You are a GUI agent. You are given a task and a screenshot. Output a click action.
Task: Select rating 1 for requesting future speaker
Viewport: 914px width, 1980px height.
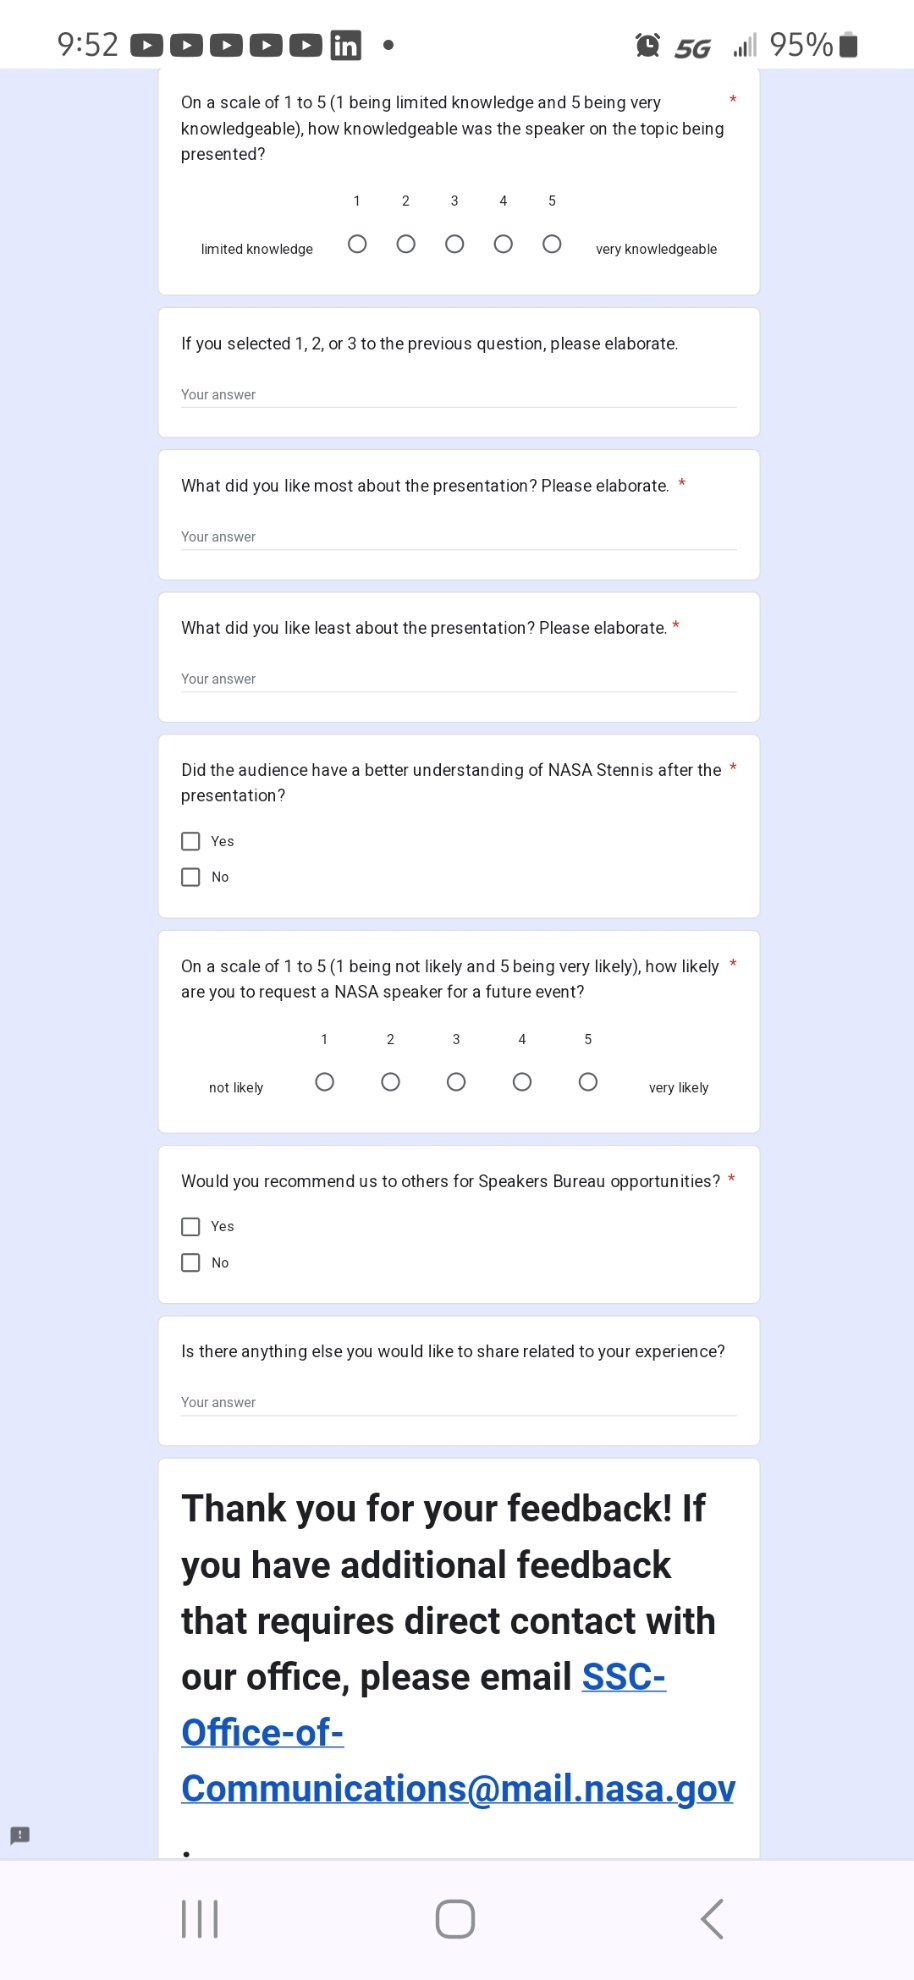[324, 1082]
